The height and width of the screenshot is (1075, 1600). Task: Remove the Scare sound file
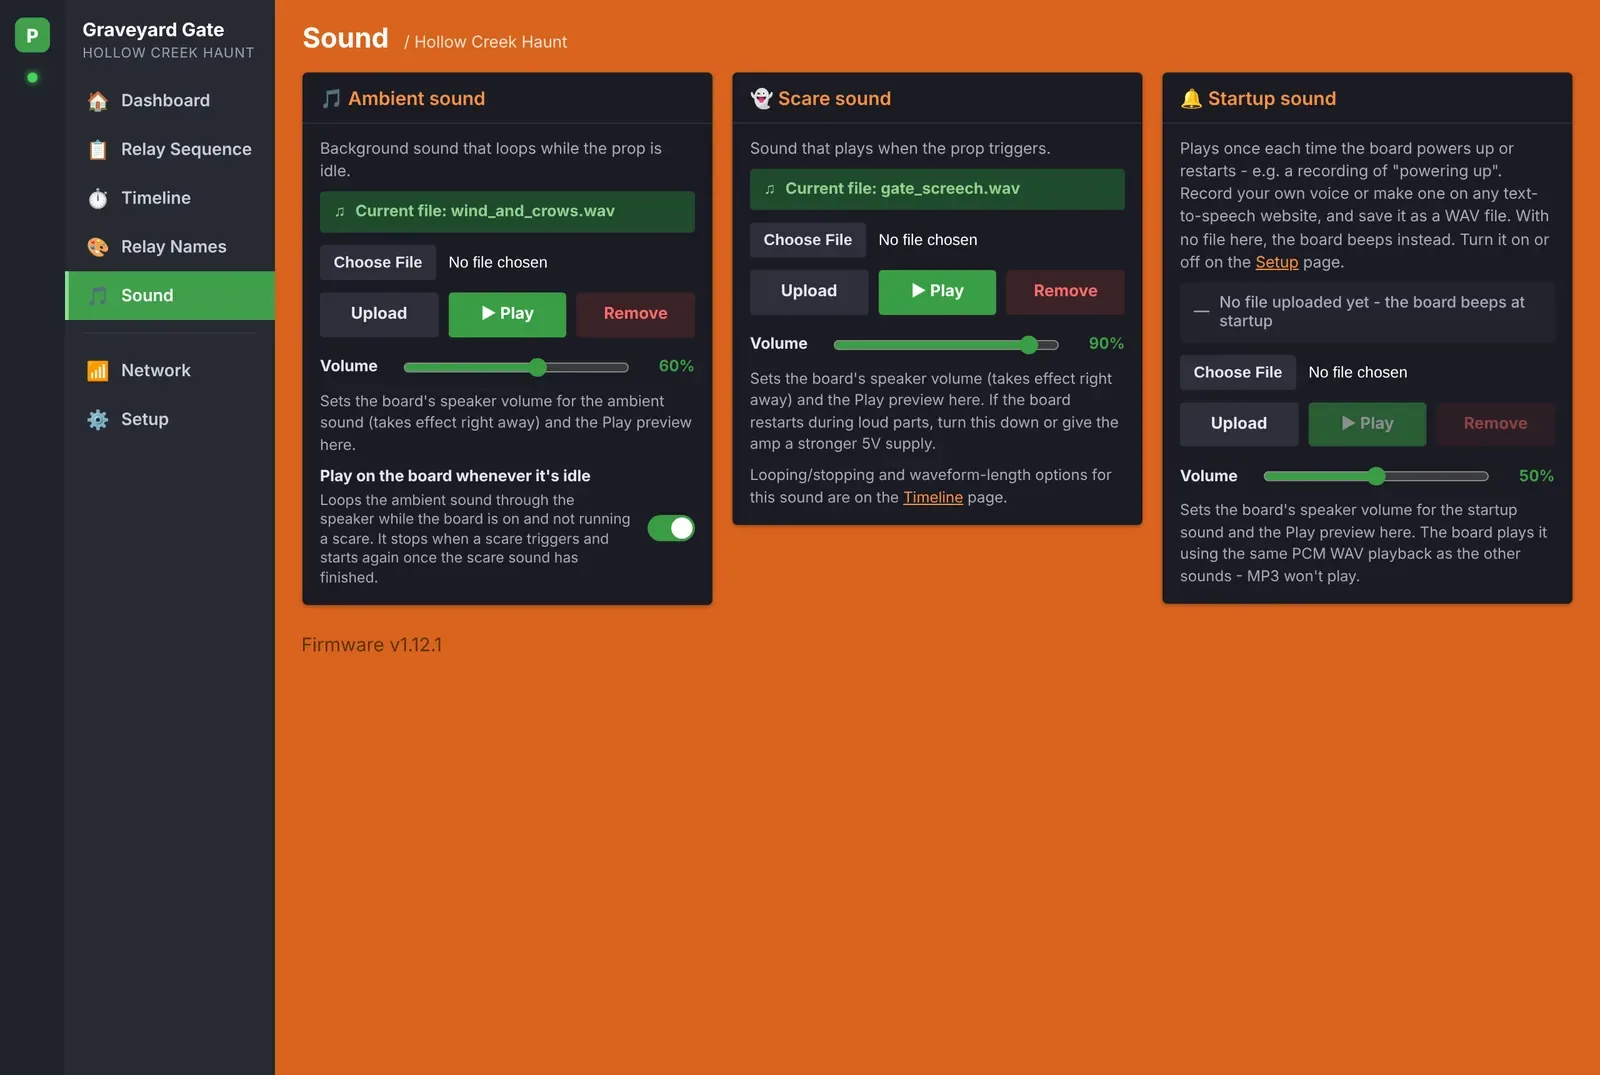pyautogui.click(x=1065, y=292)
